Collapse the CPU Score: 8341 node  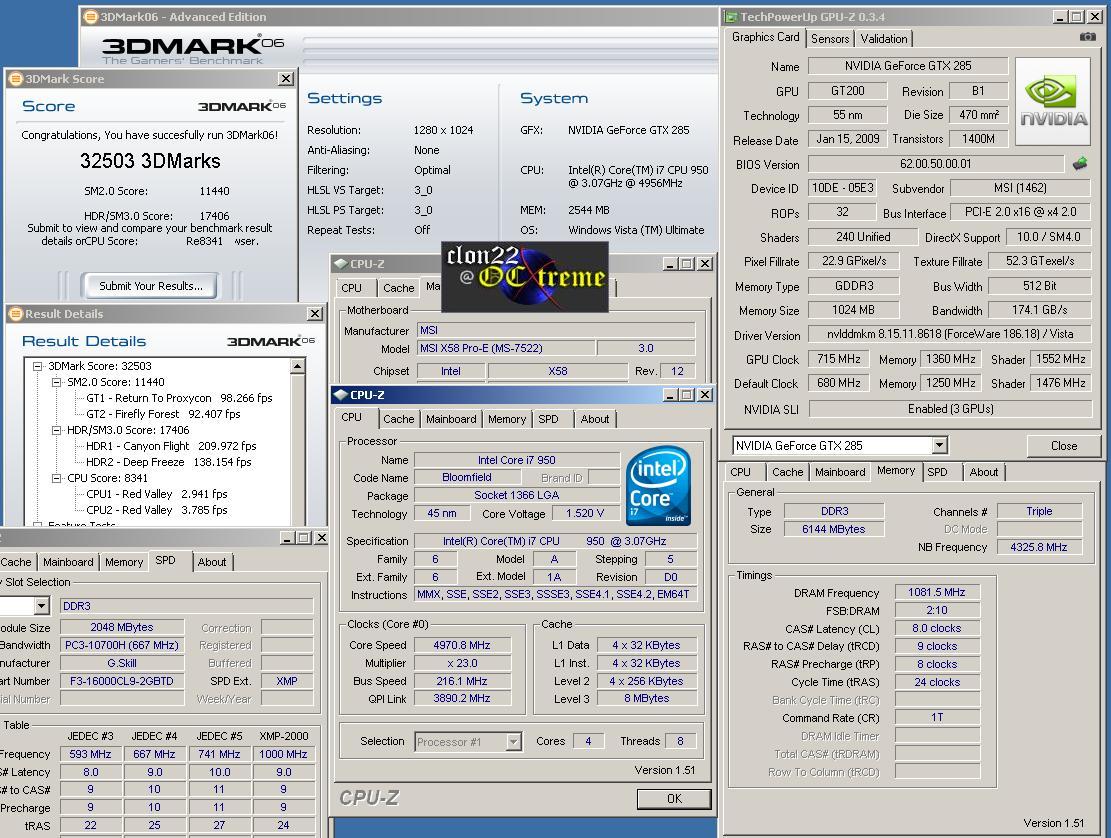click(56, 478)
